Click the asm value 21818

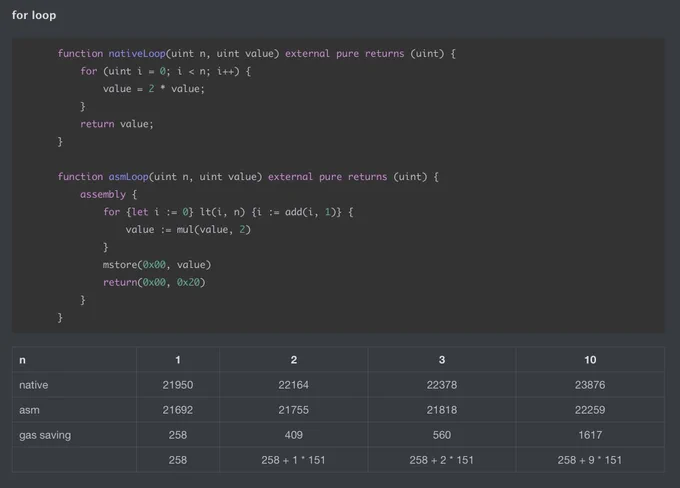(442, 410)
